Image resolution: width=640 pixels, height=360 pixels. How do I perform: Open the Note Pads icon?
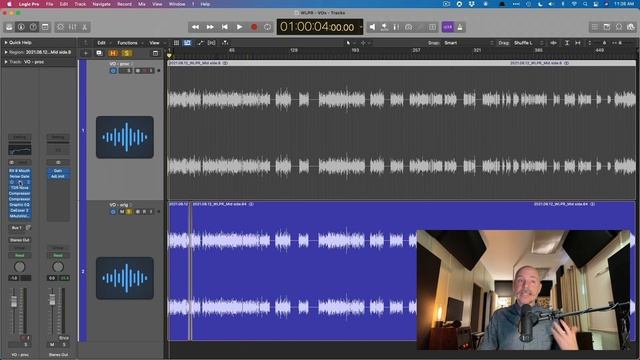coord(607,27)
